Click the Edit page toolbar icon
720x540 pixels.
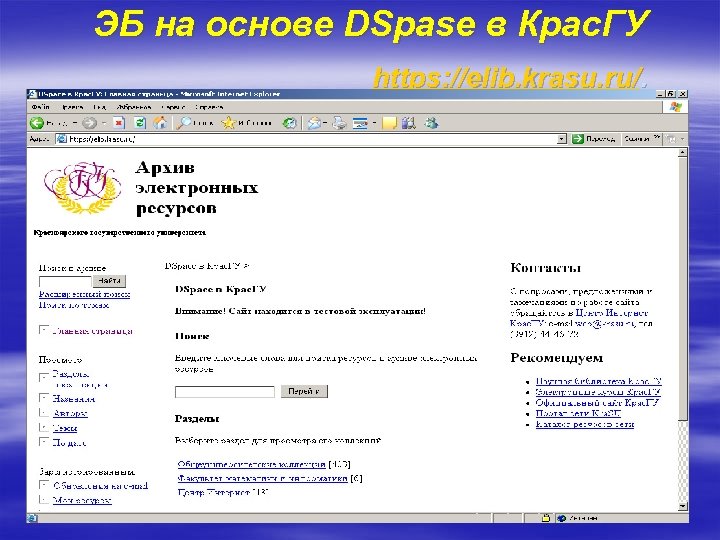(360, 123)
